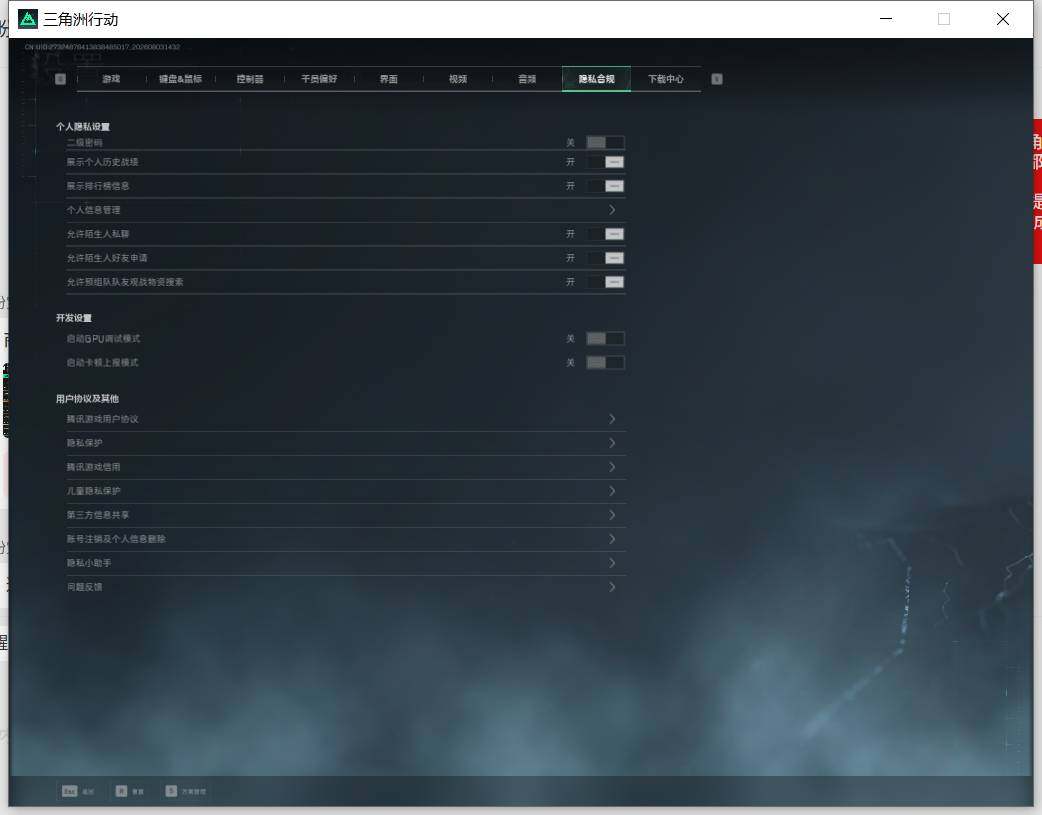Expand 账号注销及个人信息删除 arrow
This screenshot has width=1042, height=815.
(612, 538)
